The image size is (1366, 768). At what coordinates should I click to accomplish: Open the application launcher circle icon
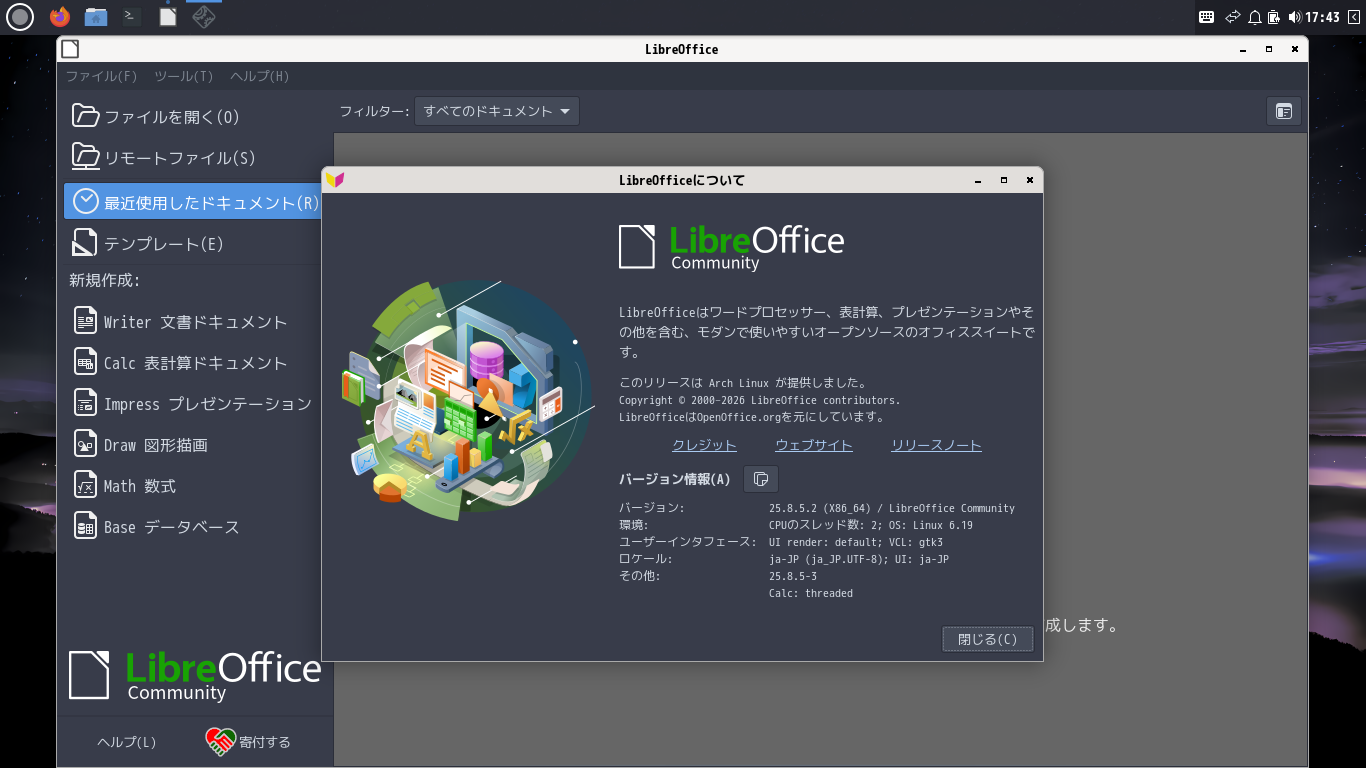[x=20, y=16]
